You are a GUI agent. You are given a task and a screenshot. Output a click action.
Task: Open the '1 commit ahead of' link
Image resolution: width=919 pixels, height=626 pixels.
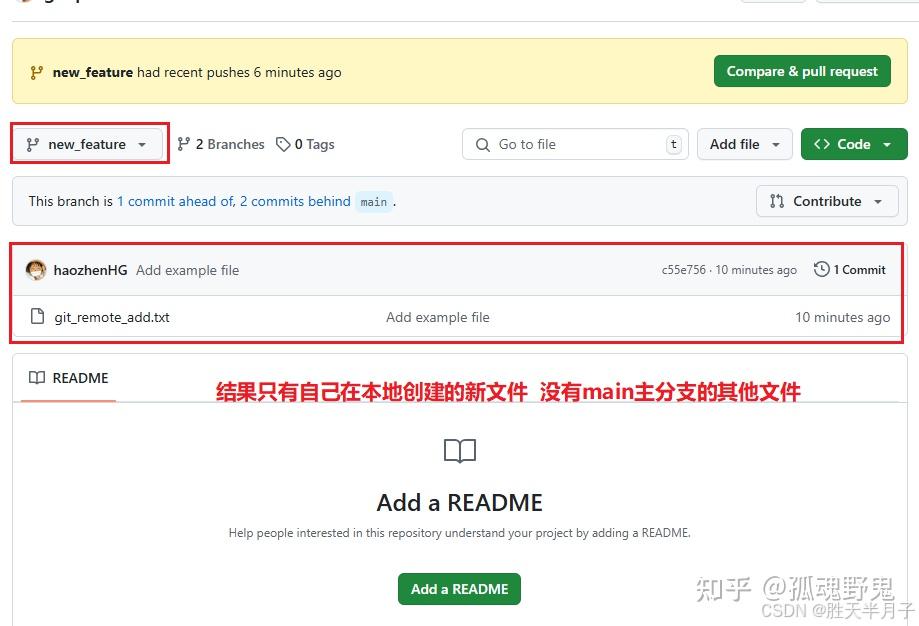(x=176, y=201)
